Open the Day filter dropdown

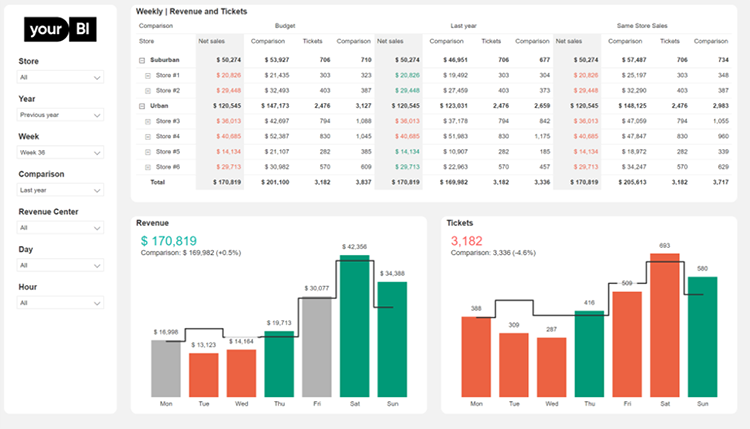point(61,265)
